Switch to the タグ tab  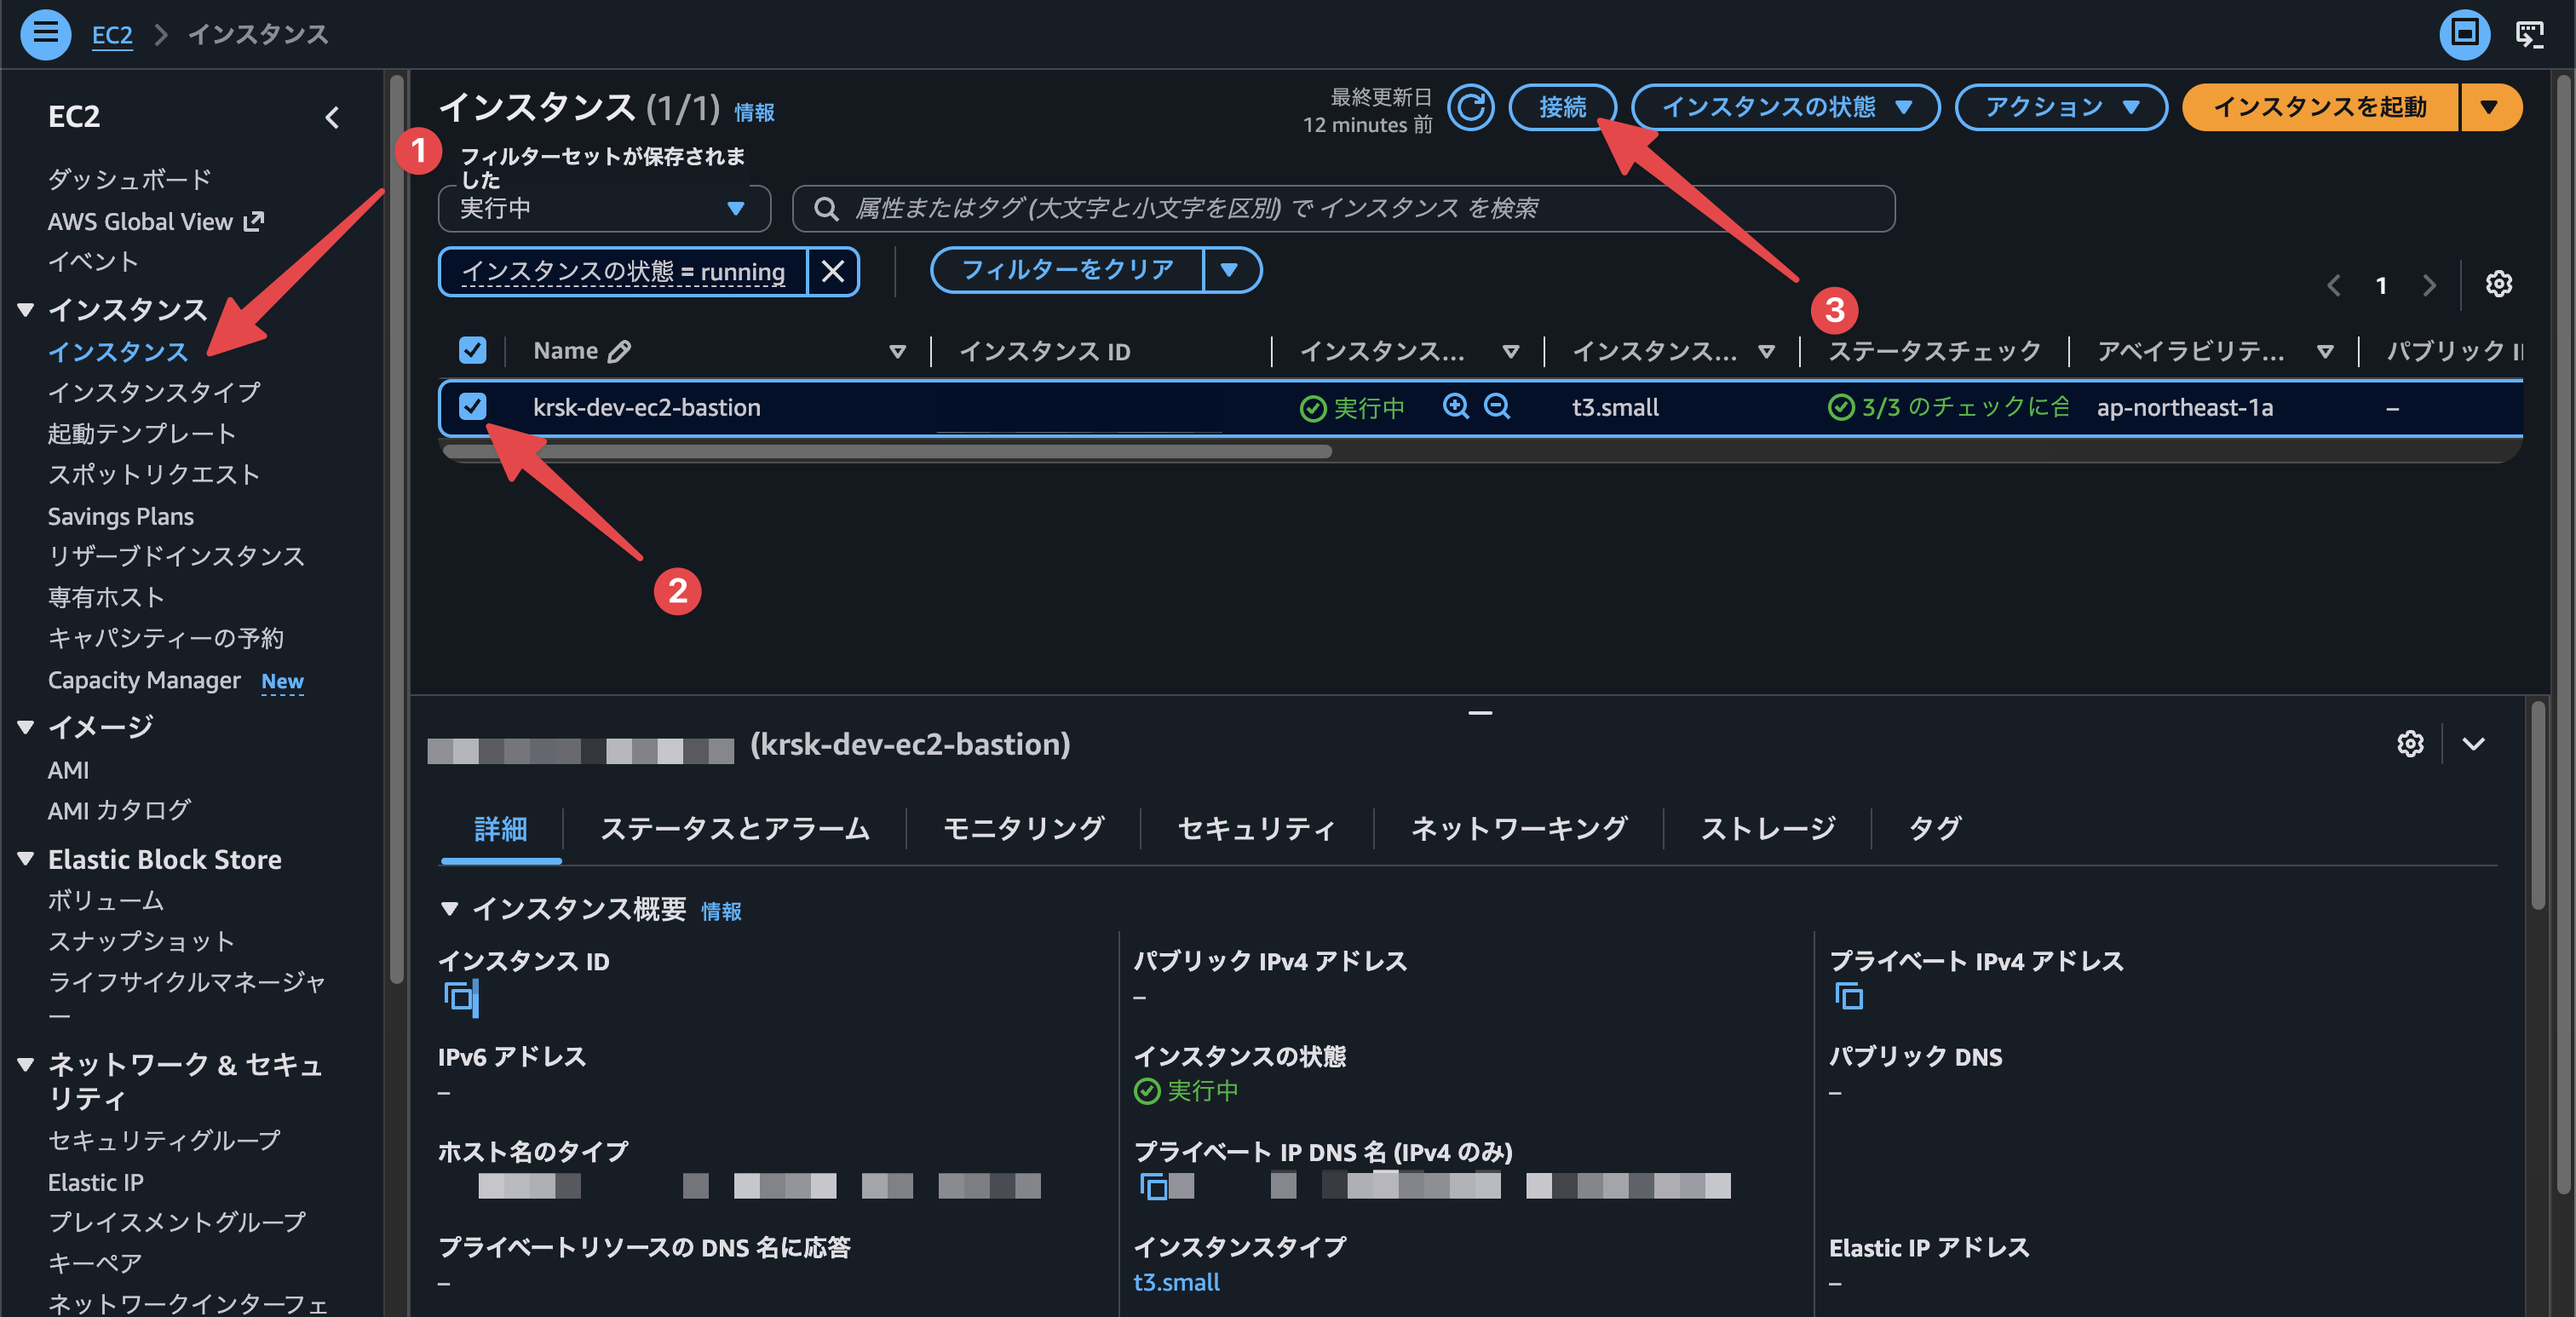coord(1934,829)
